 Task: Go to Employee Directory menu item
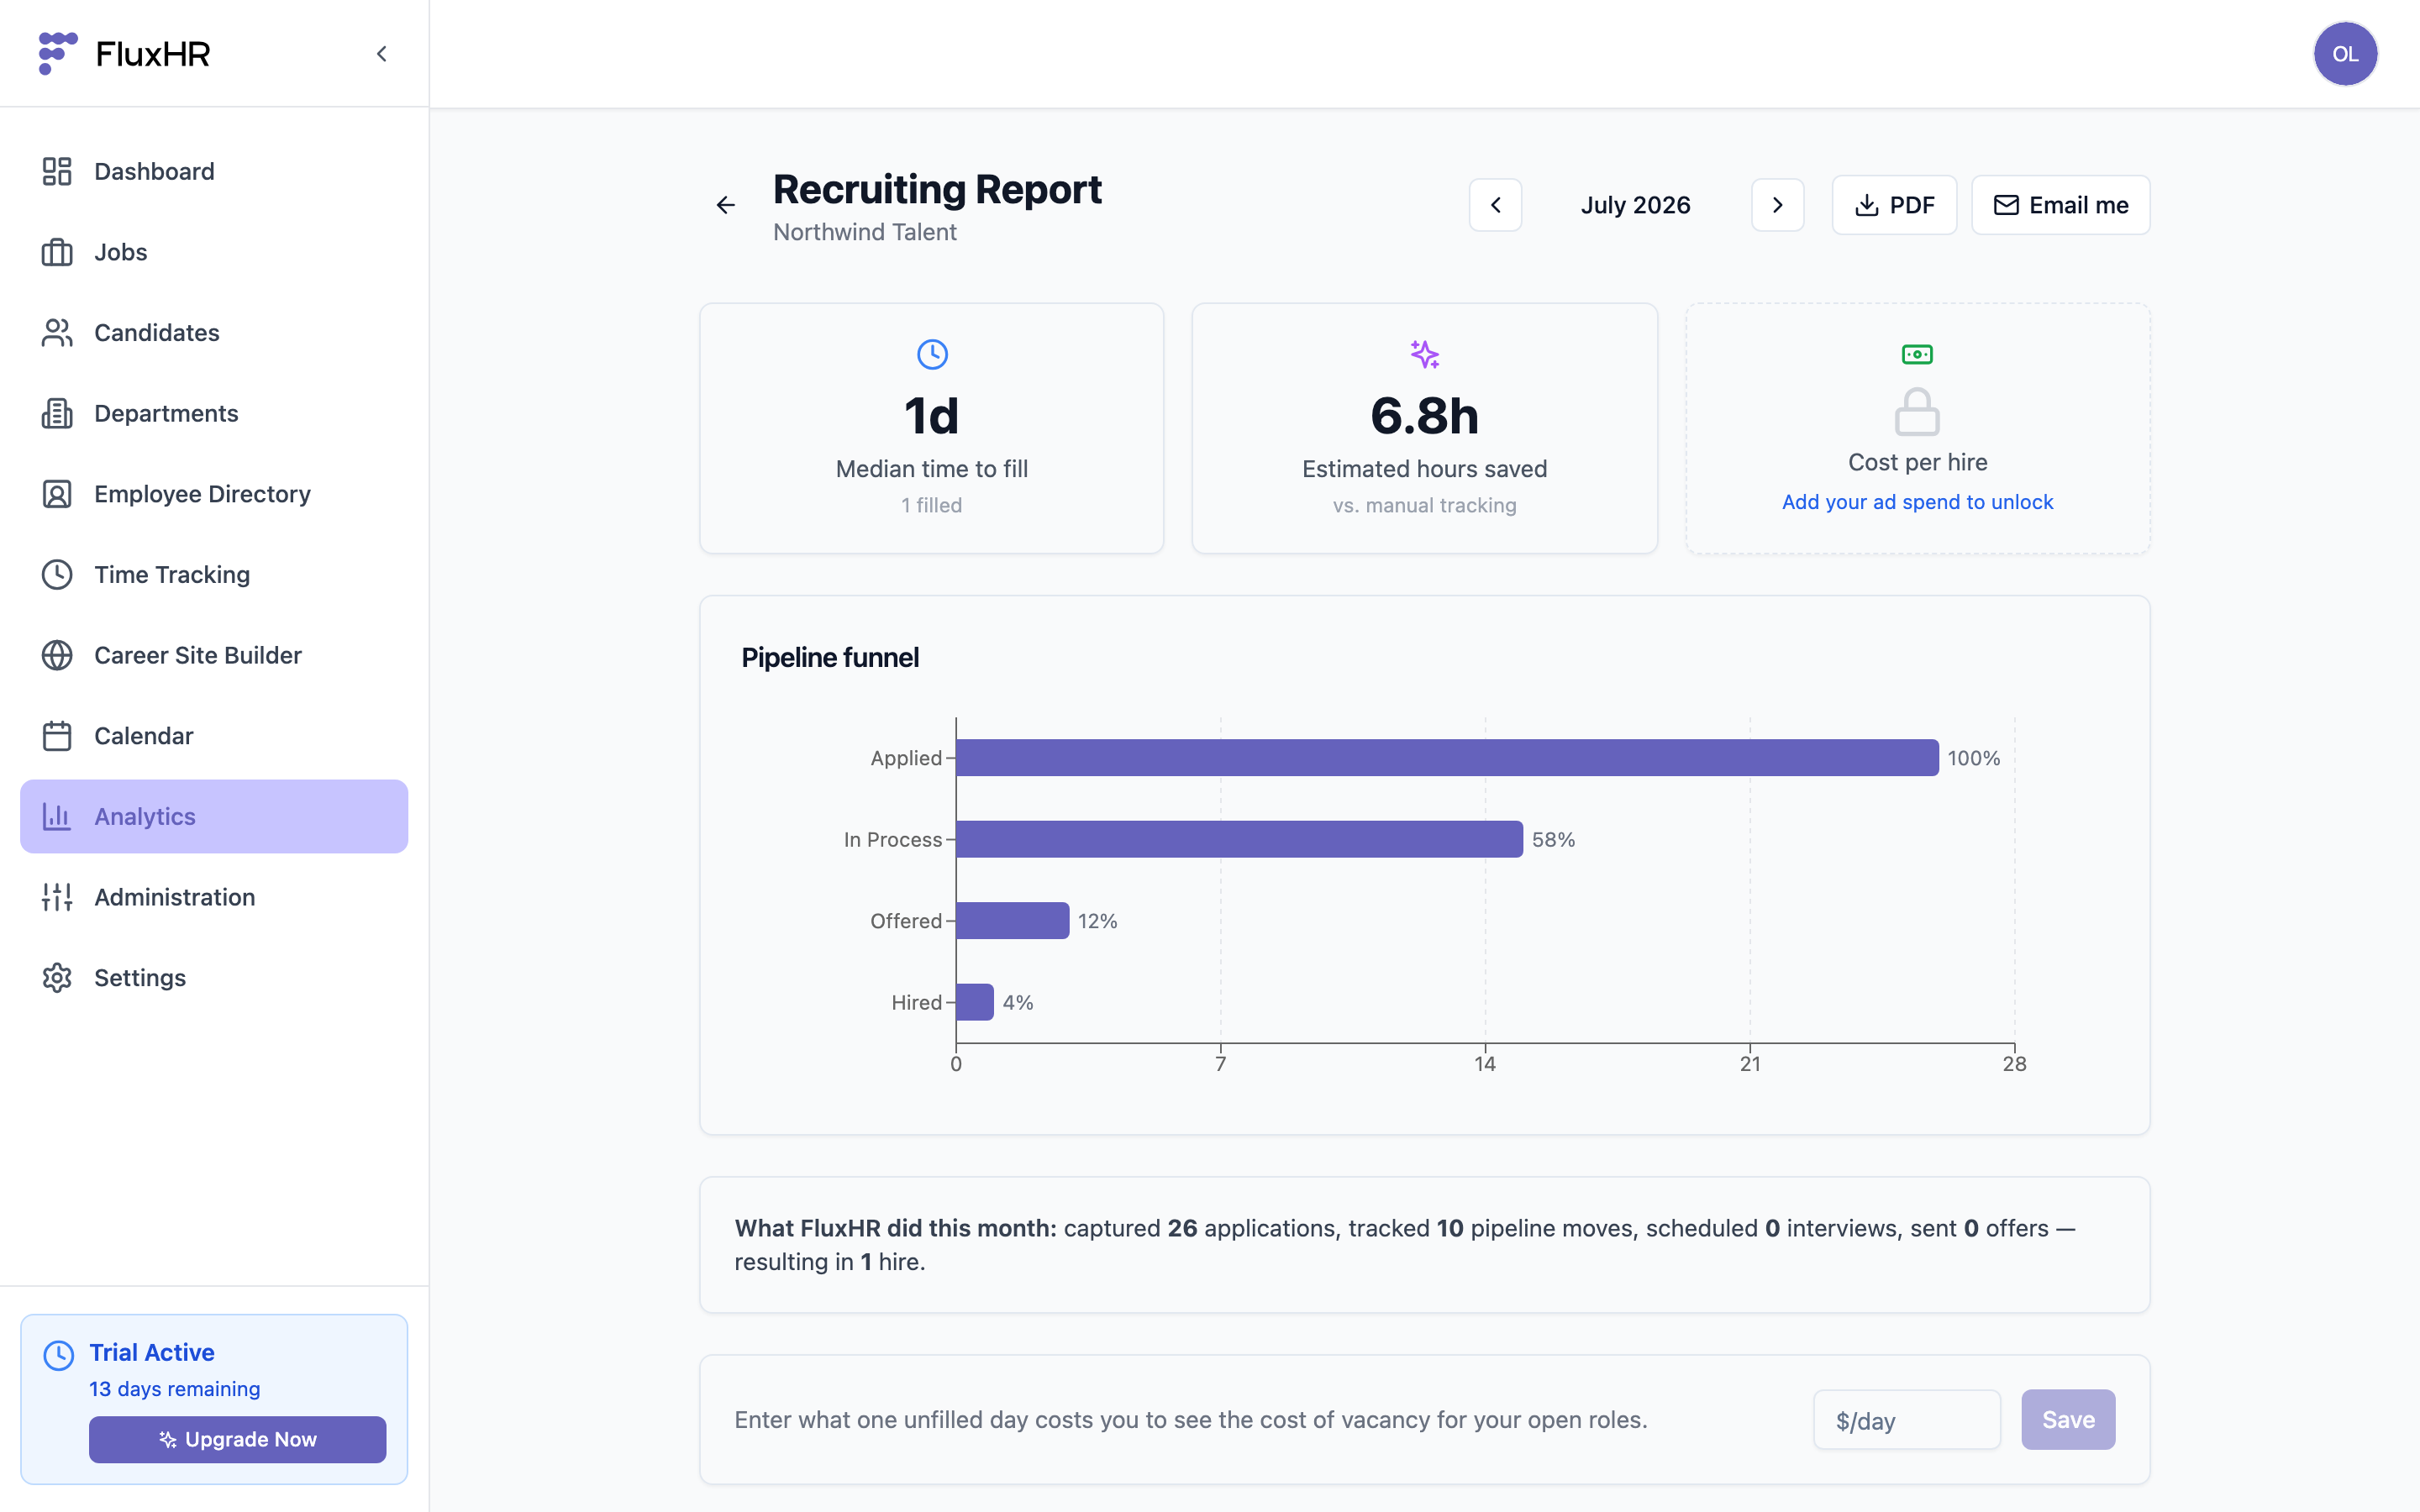214,494
